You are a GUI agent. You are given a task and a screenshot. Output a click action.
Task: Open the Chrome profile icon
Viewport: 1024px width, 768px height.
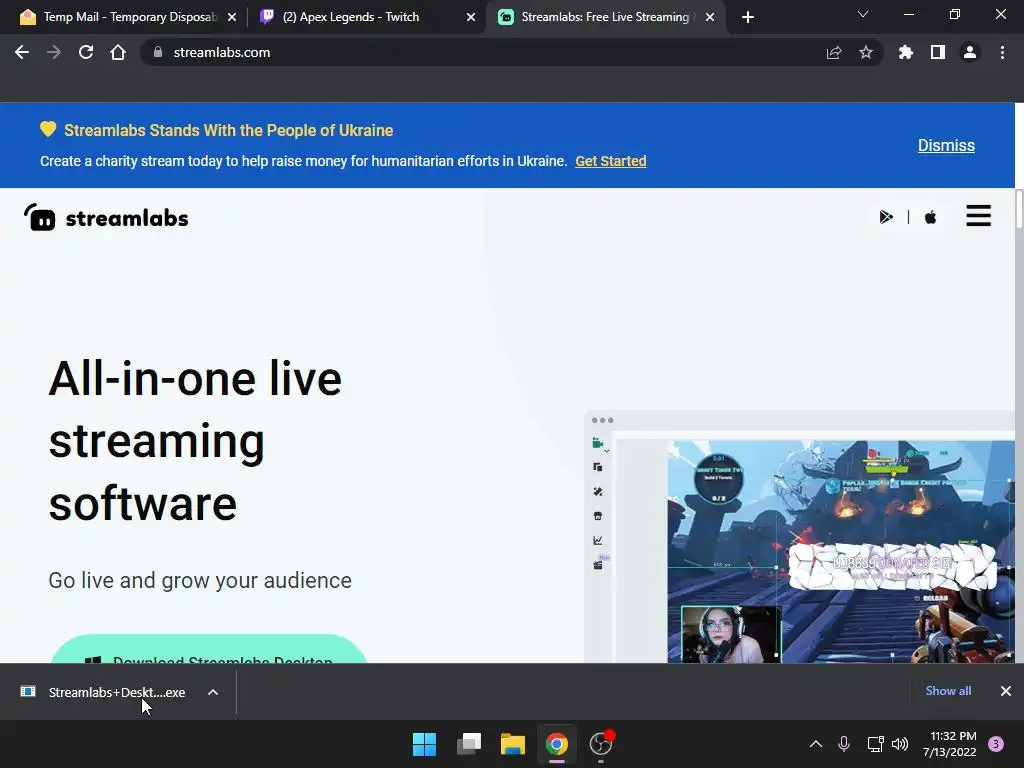970,52
